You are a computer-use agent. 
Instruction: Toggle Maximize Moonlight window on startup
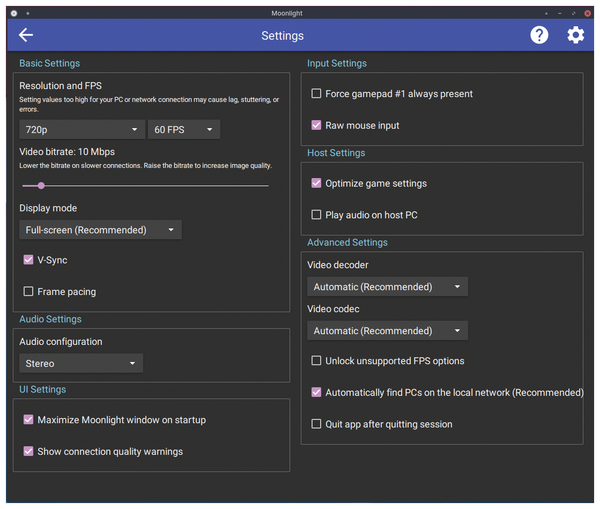pyautogui.click(x=28, y=419)
